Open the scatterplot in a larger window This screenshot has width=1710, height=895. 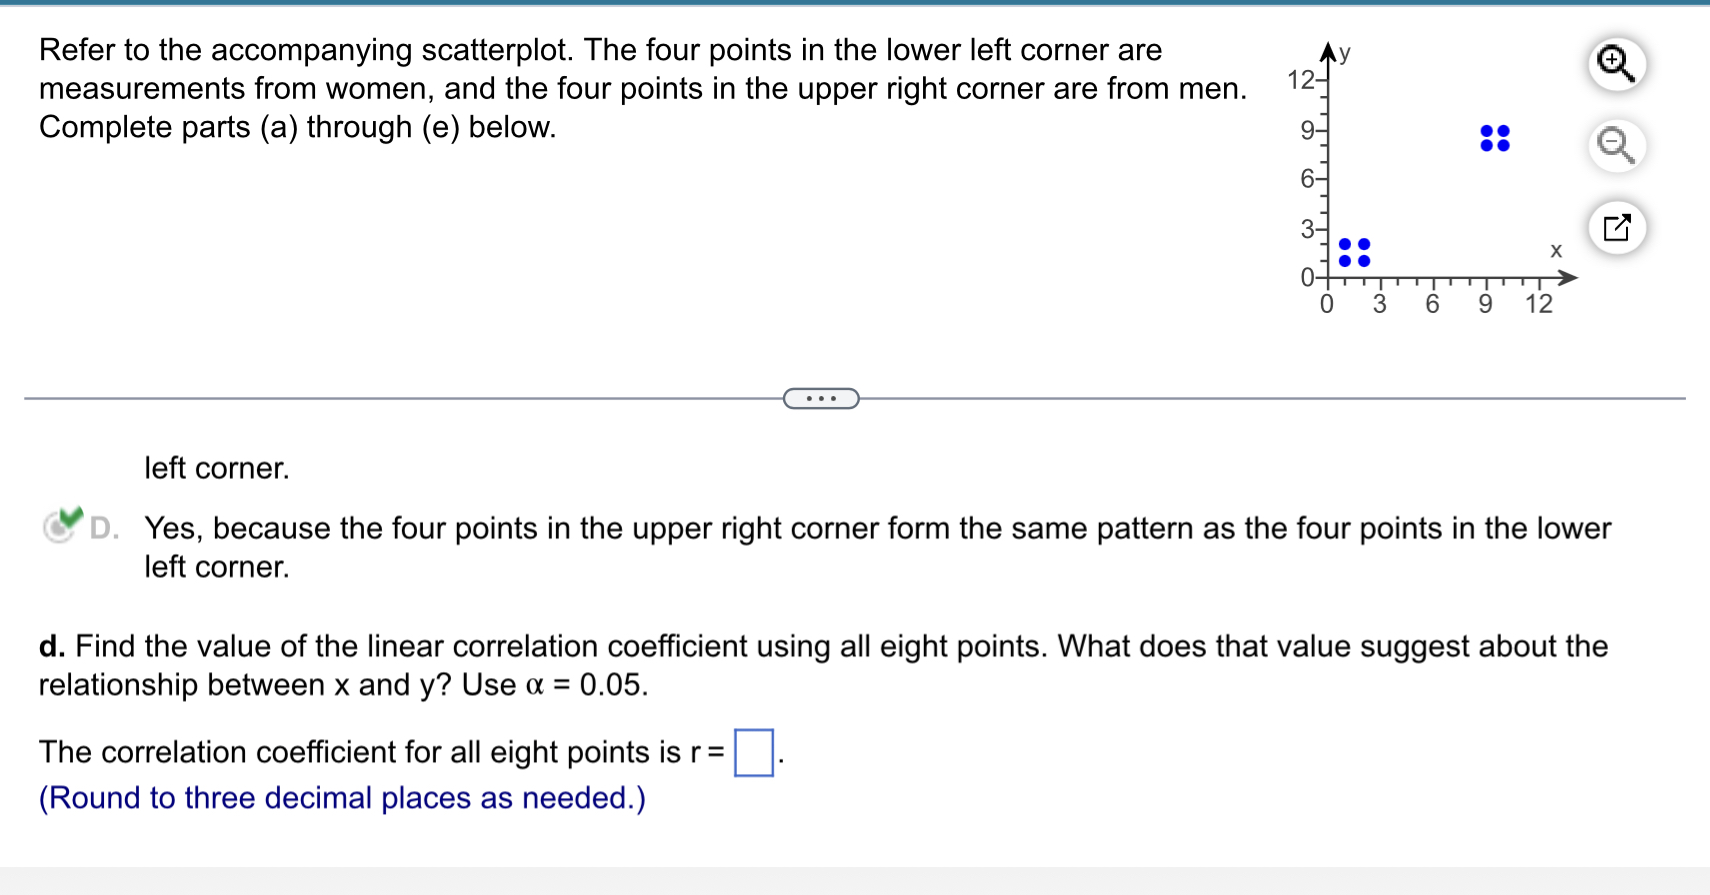[x=1617, y=228]
